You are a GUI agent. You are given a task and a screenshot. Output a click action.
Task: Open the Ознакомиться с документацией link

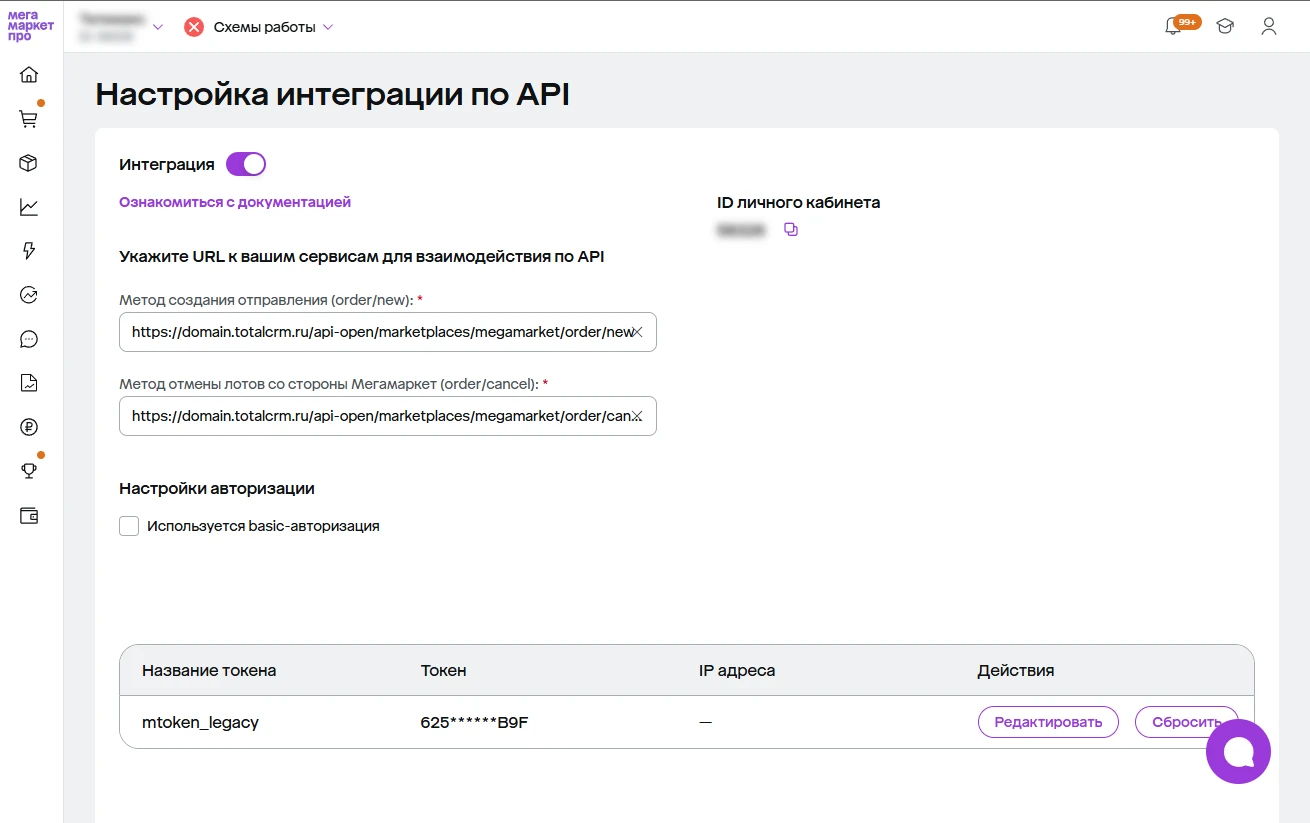tap(235, 202)
